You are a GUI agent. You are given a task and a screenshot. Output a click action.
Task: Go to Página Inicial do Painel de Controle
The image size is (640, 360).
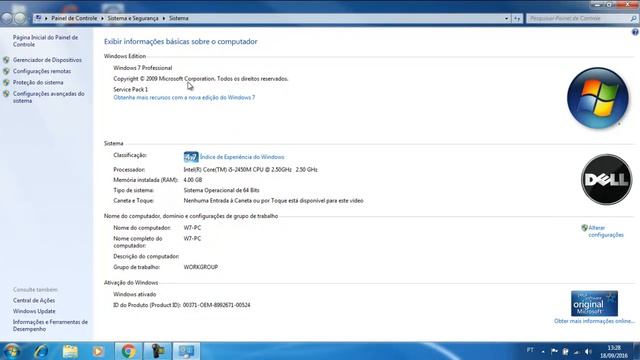tap(45, 41)
